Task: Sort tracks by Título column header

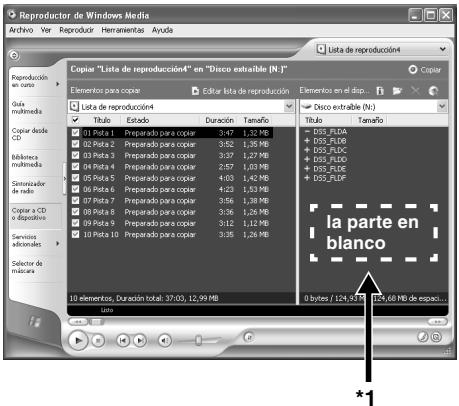Action: (102, 120)
